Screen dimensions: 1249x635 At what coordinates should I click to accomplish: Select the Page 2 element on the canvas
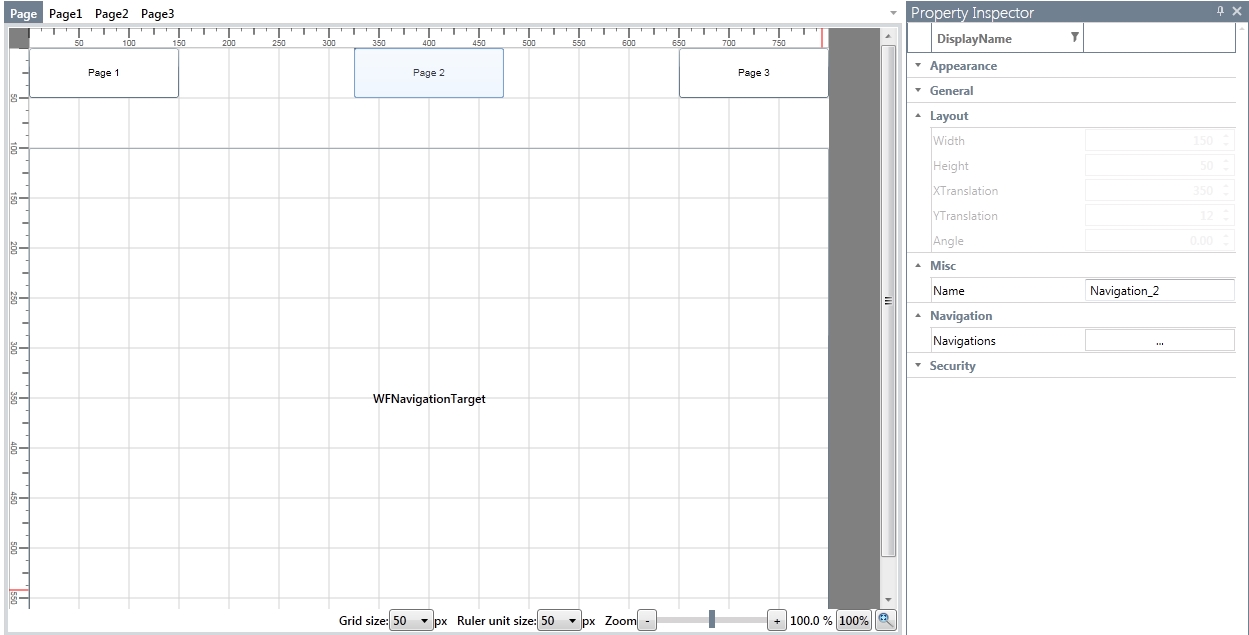pyautogui.click(x=428, y=72)
